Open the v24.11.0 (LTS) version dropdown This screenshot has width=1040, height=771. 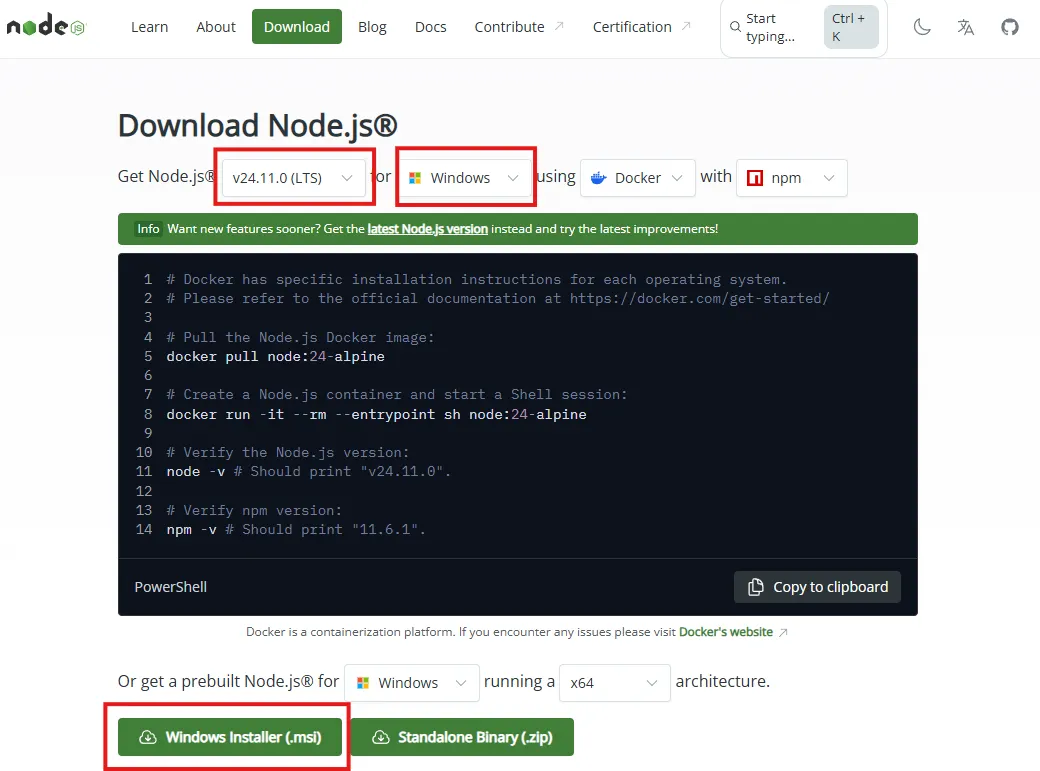[294, 178]
